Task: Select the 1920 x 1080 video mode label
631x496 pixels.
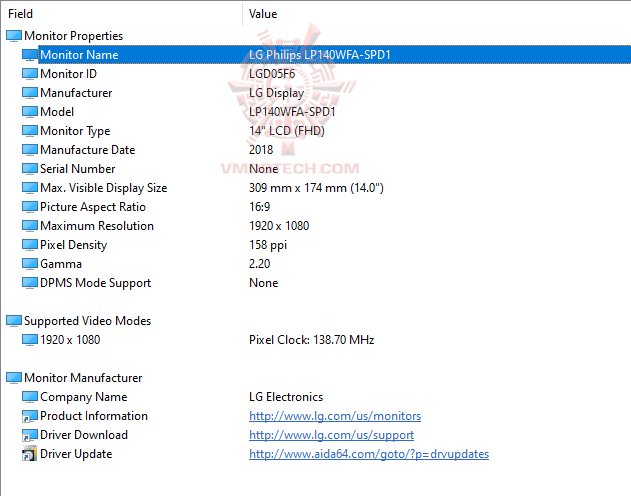Action: click(70, 340)
